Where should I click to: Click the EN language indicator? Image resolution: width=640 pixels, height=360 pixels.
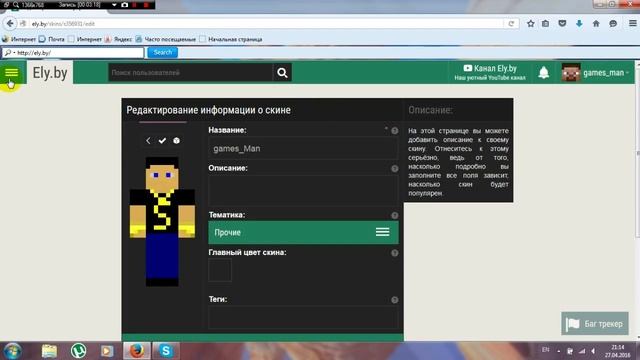pos(545,350)
